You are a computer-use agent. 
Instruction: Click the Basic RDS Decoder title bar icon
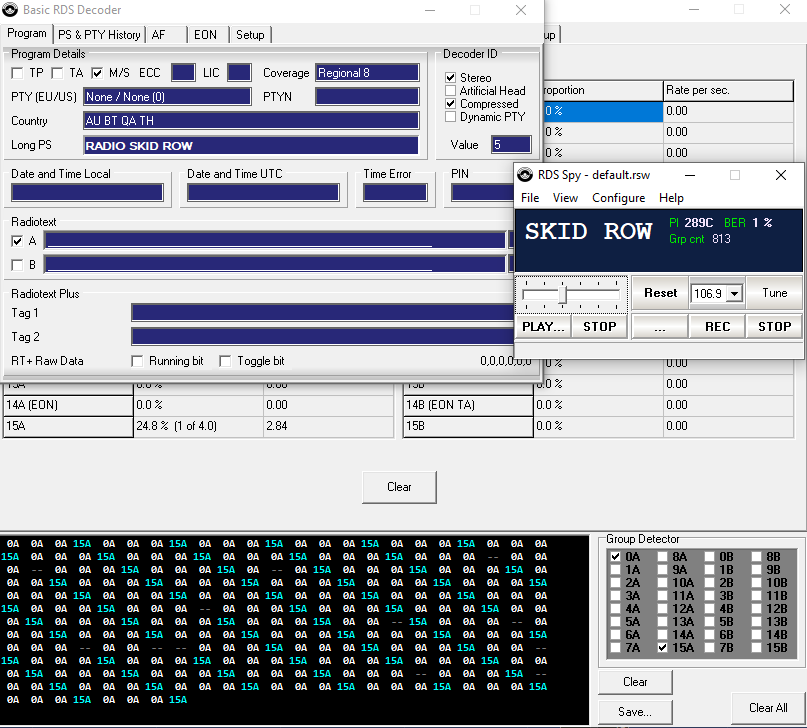(11, 11)
